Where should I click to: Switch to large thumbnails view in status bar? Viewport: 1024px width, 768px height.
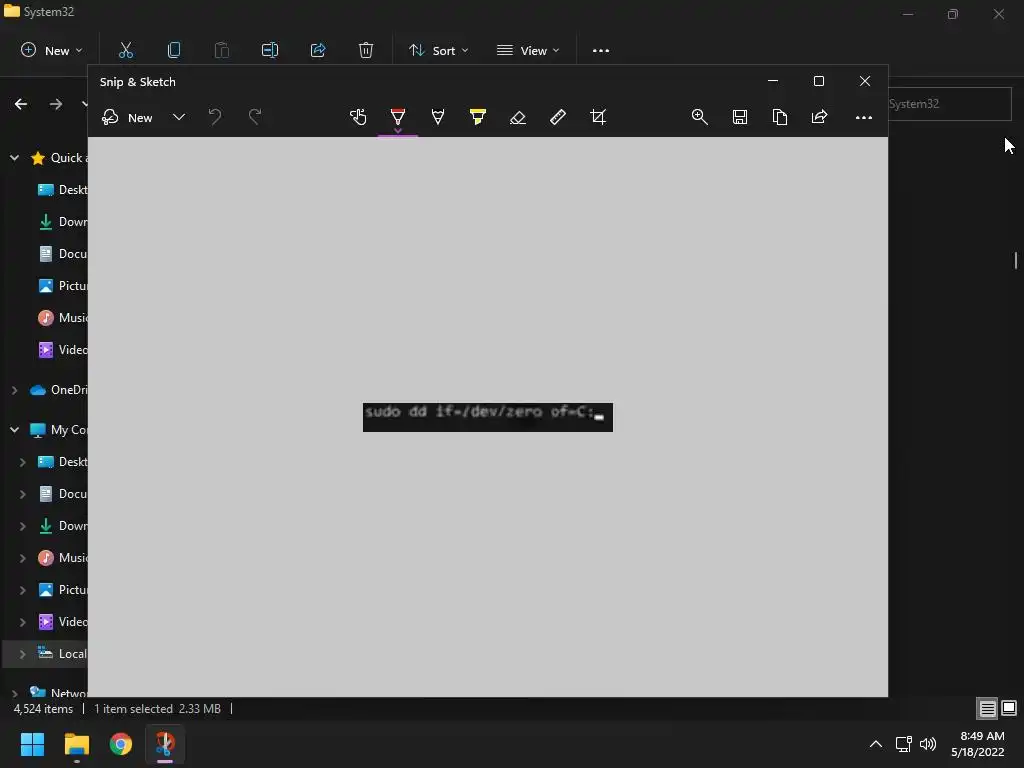(1009, 708)
